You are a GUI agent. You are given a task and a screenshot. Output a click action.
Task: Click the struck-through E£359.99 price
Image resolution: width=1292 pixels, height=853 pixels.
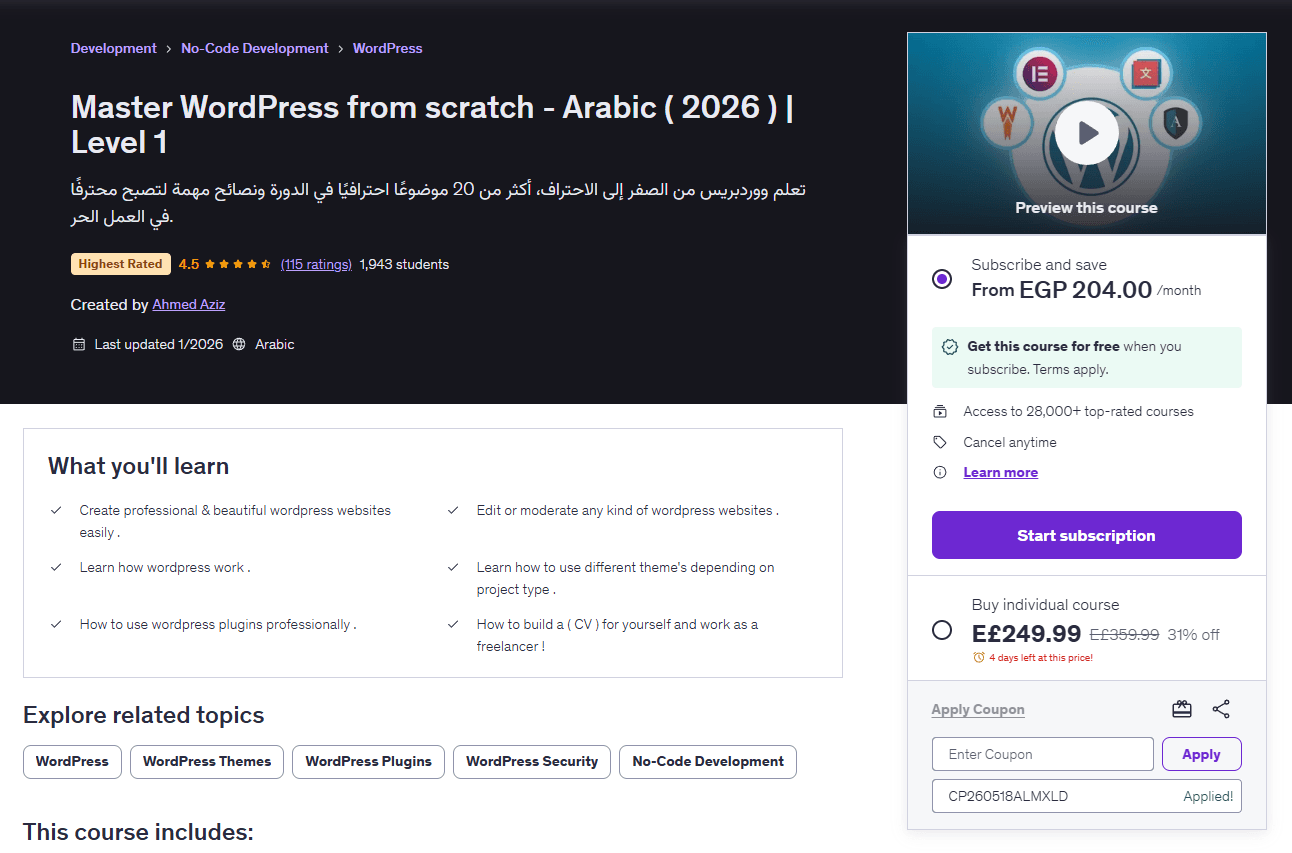(1124, 634)
